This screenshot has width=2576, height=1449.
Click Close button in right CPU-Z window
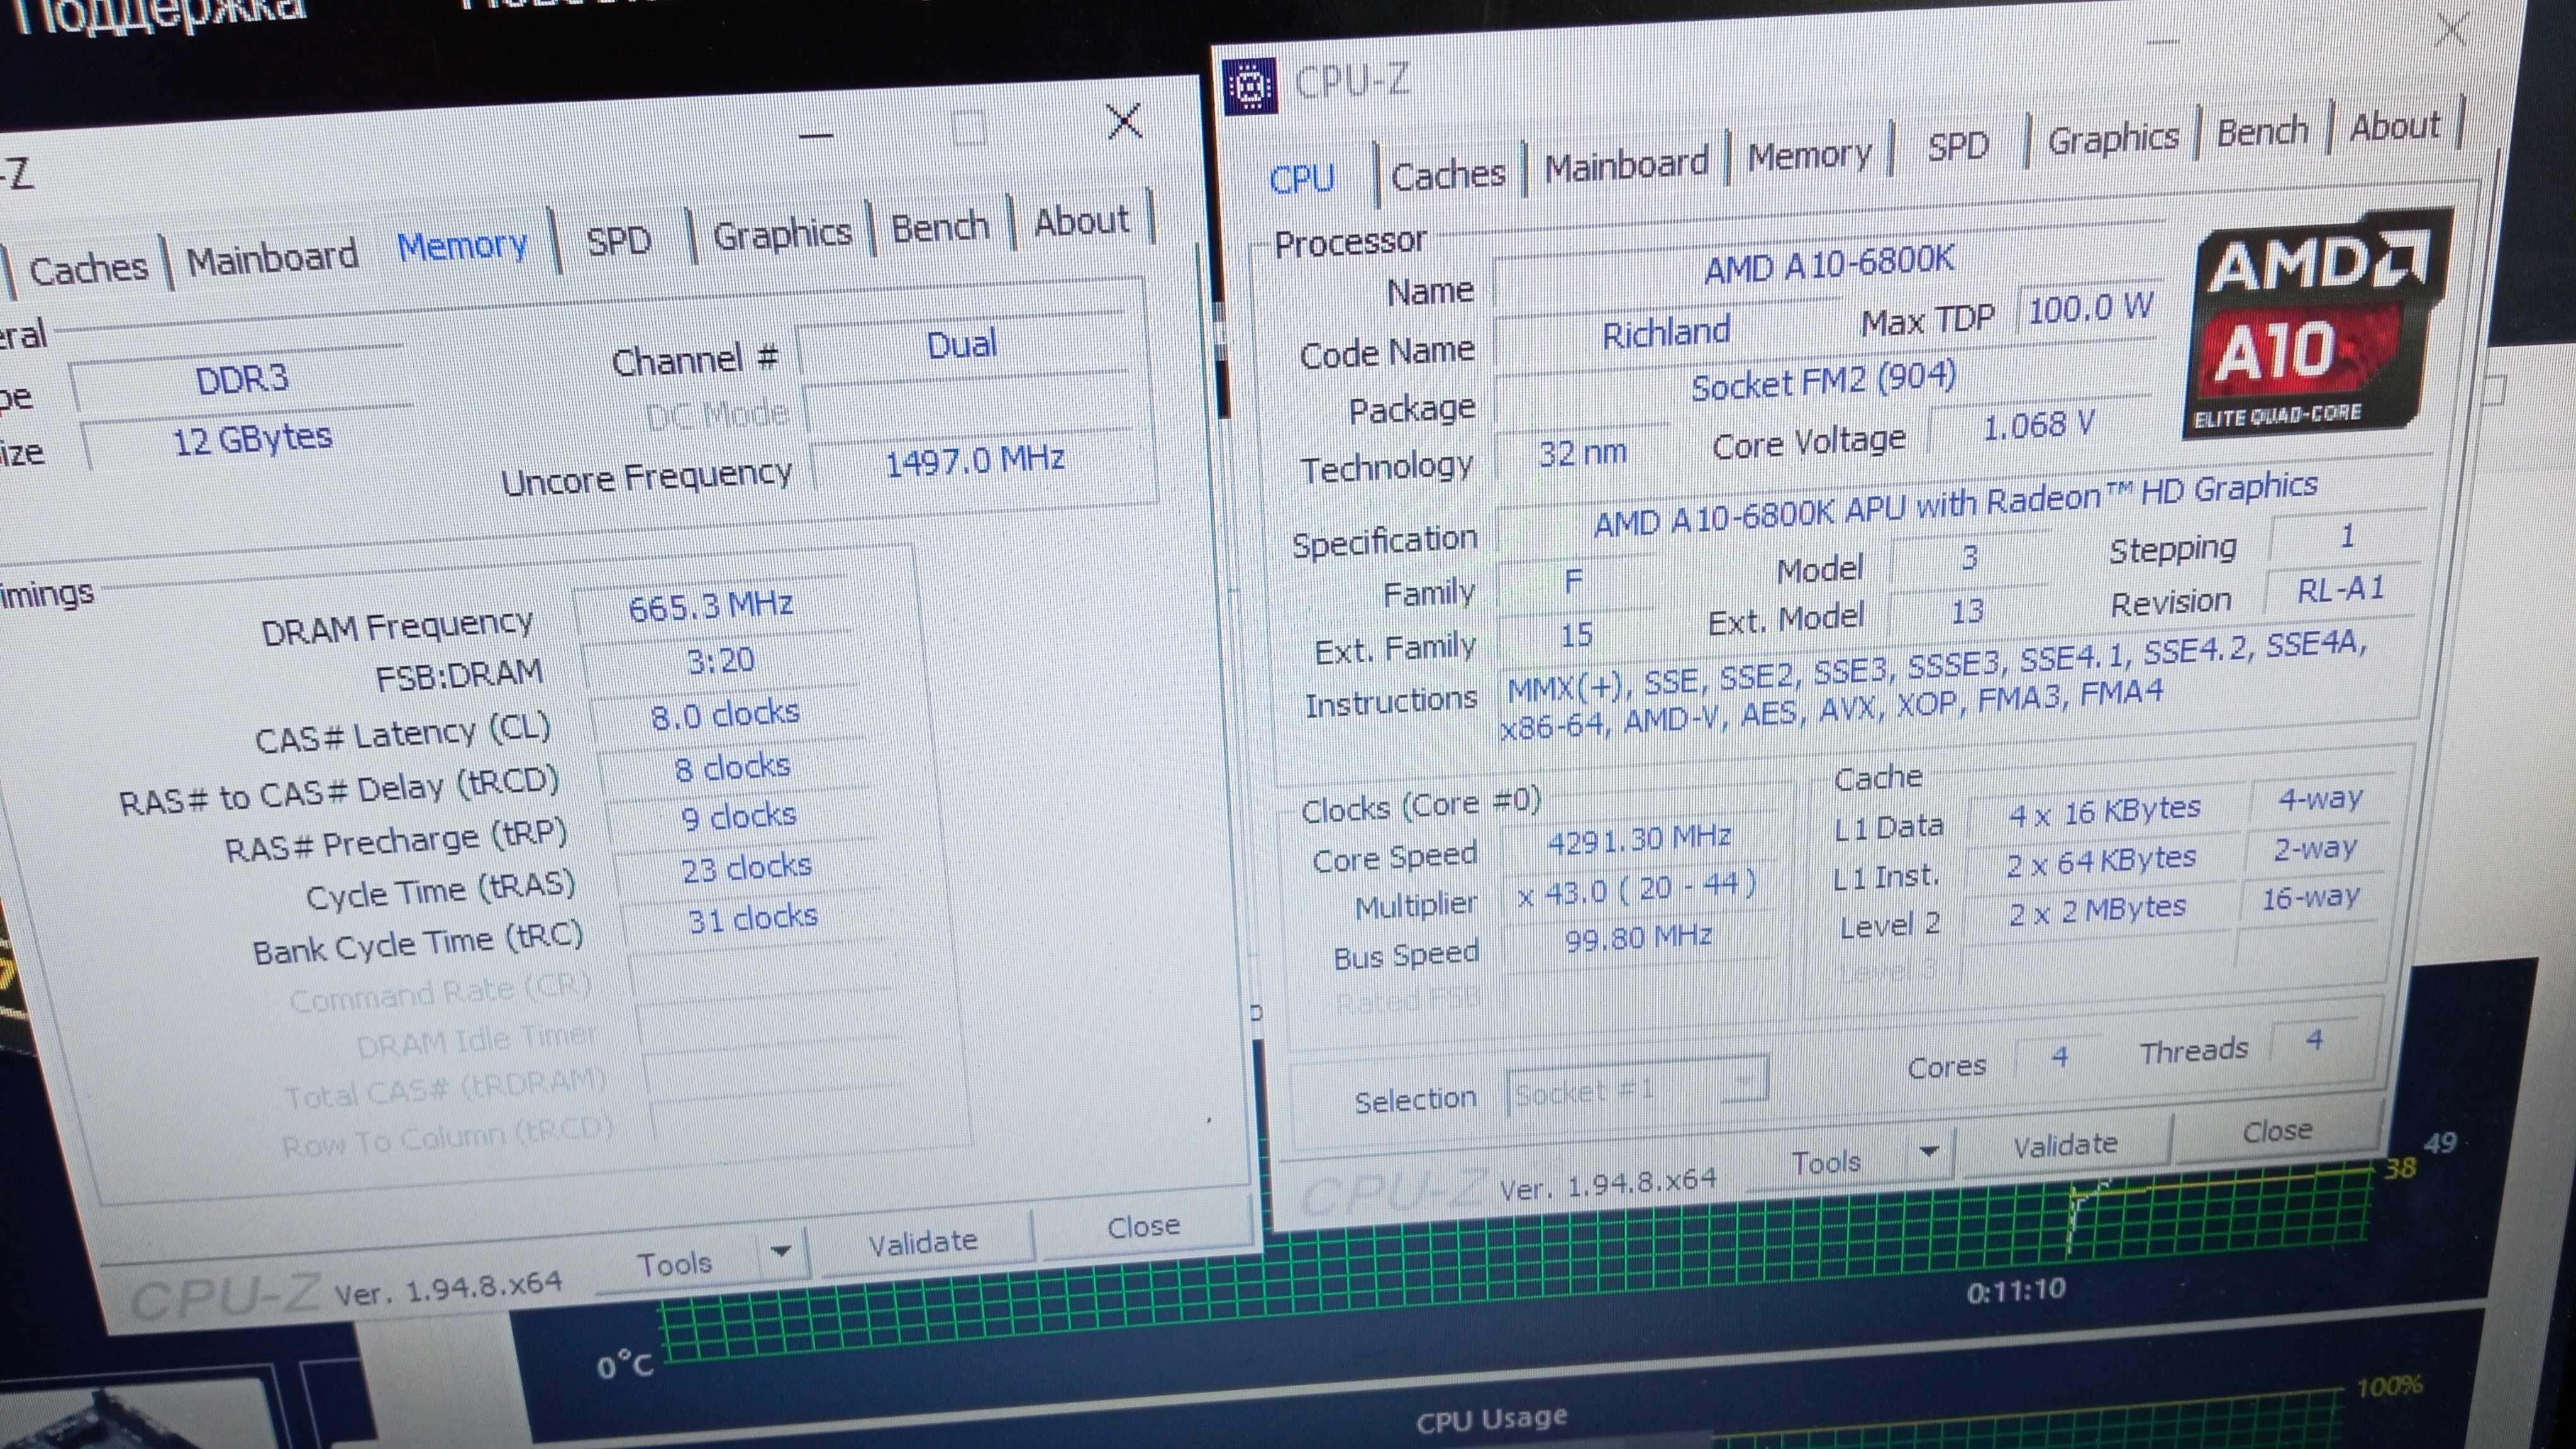[x=2277, y=1132]
